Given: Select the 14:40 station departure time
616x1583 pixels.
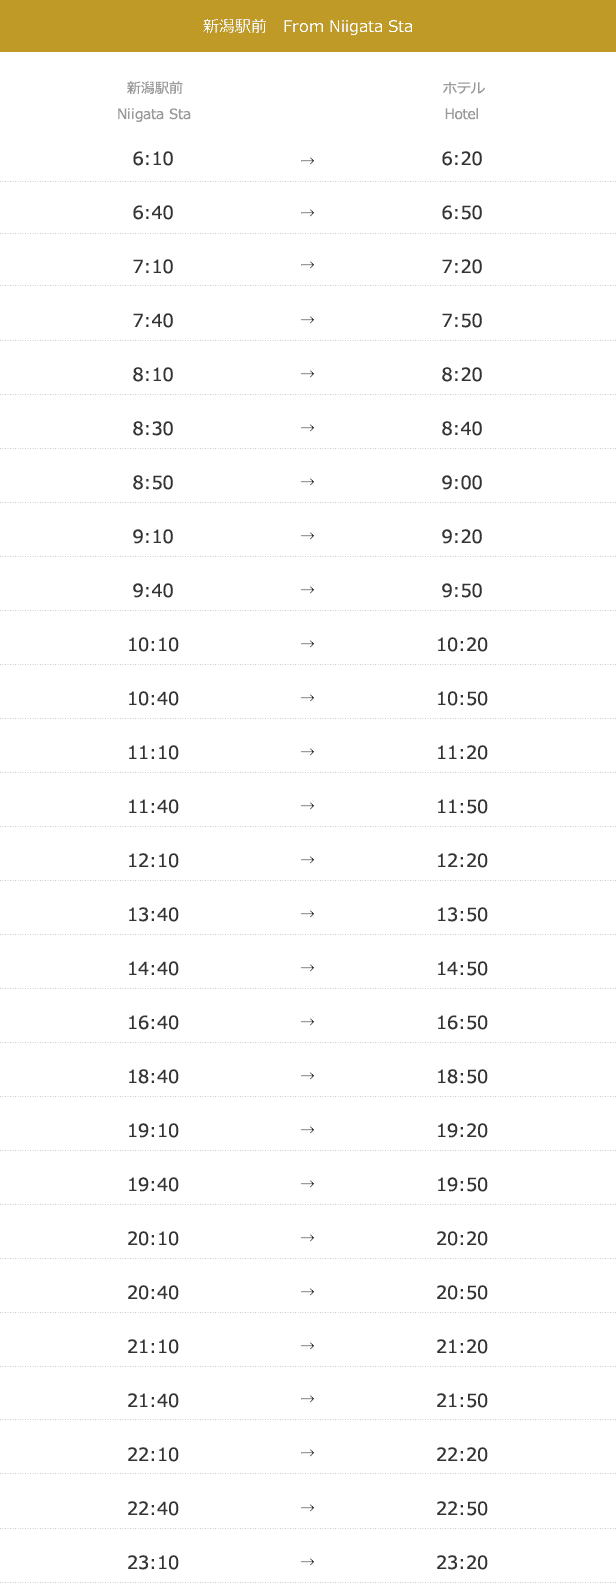Looking at the screenshot, I should point(153,969).
